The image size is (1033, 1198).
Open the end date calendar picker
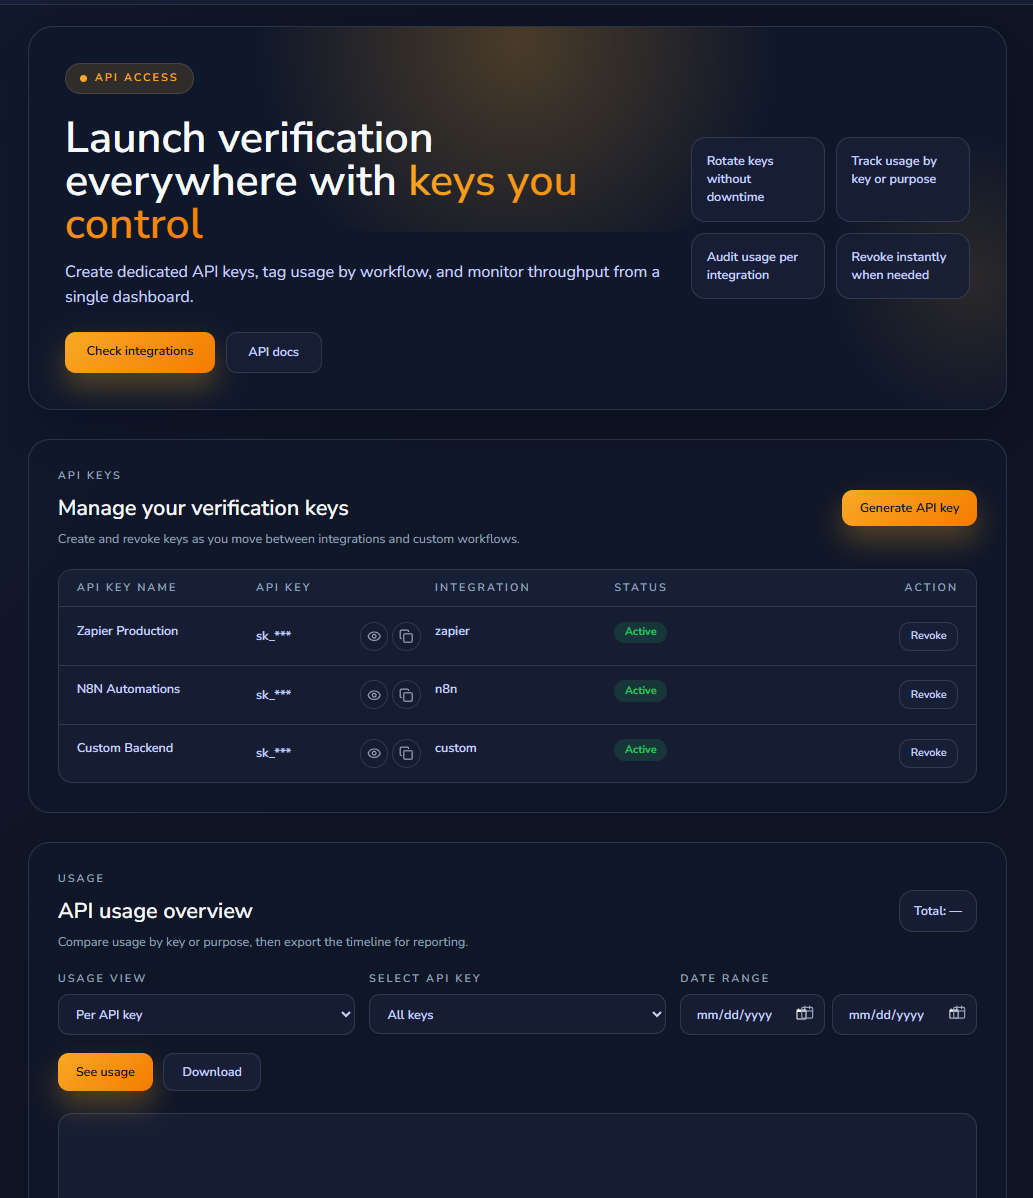pos(957,1013)
